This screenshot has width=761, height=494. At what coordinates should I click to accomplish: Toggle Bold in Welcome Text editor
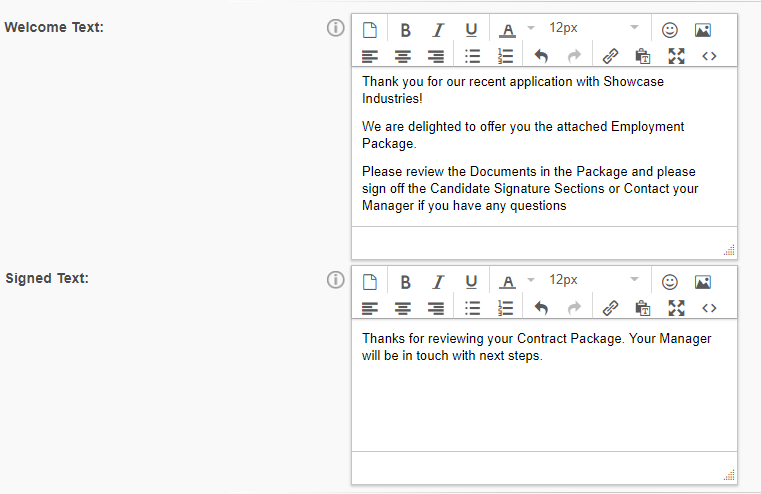click(405, 30)
